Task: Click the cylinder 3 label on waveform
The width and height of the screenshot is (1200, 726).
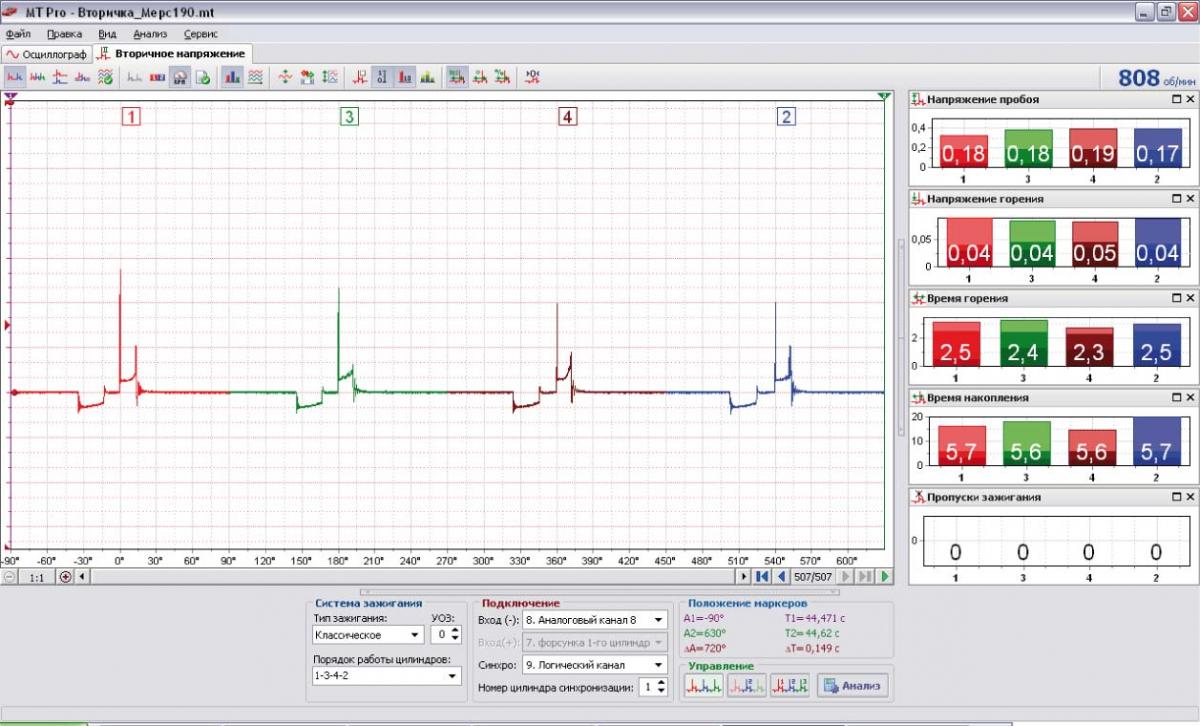Action: click(349, 117)
